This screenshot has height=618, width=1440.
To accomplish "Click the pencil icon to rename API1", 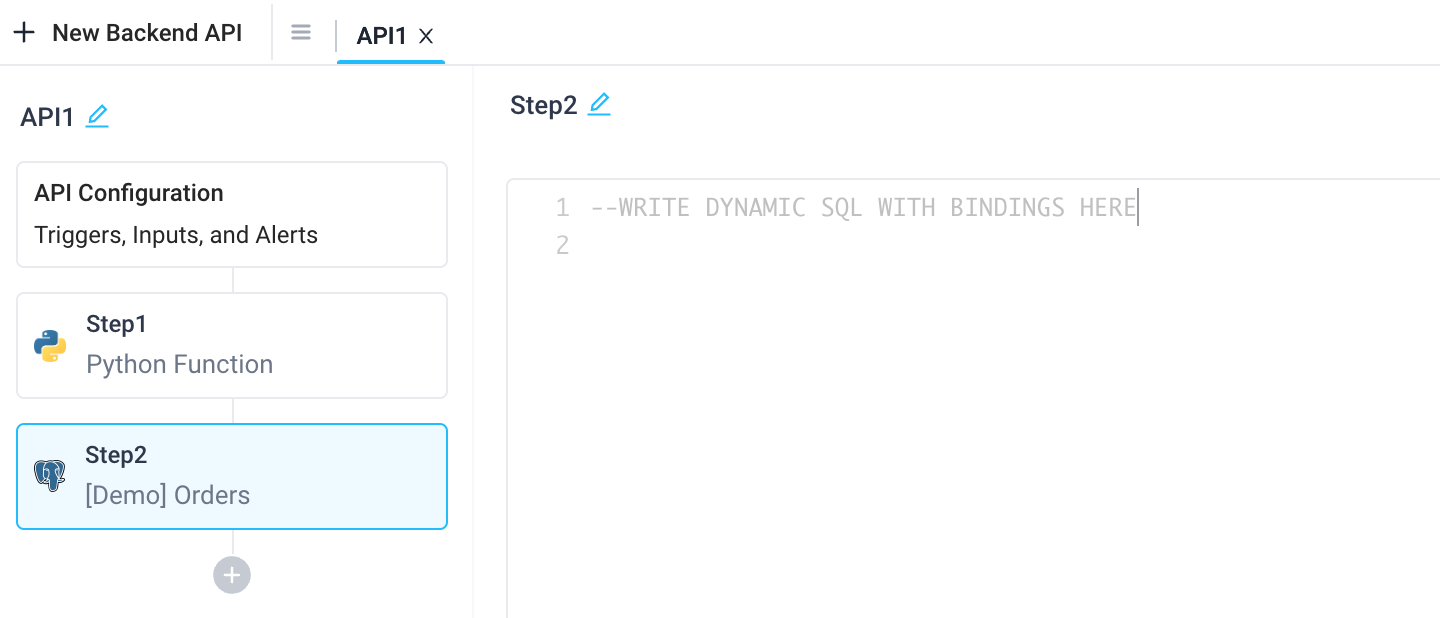I will [97, 116].
